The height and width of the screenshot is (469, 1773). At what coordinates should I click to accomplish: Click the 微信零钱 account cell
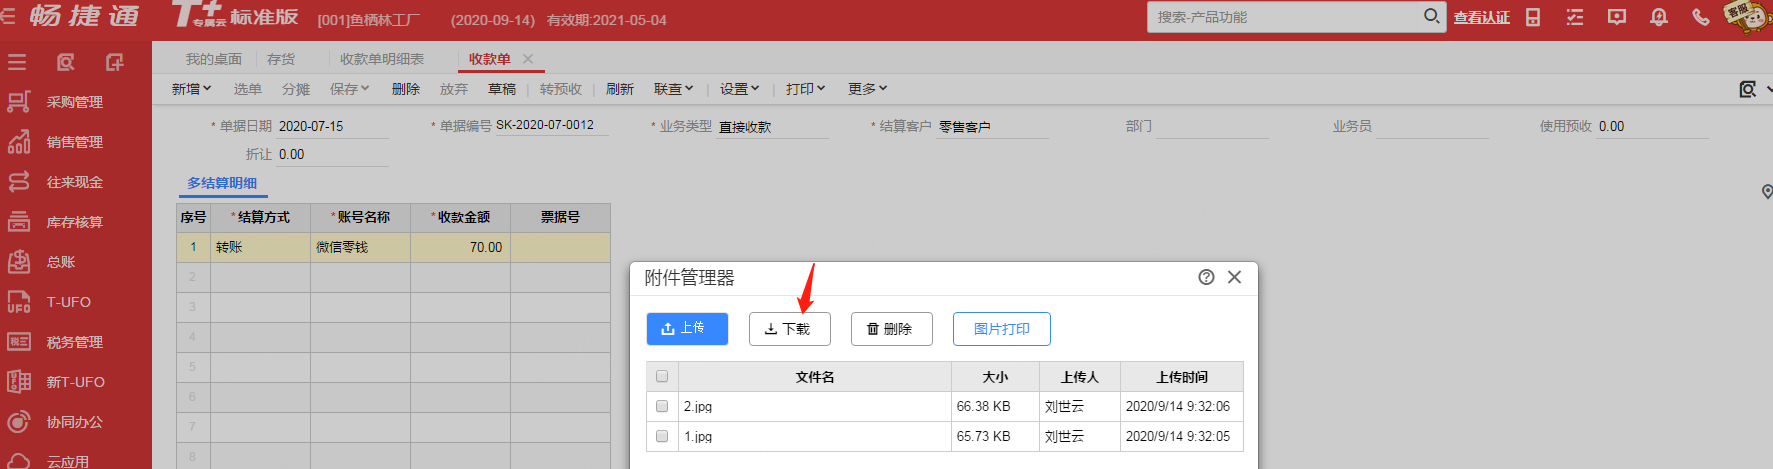[x=360, y=247]
